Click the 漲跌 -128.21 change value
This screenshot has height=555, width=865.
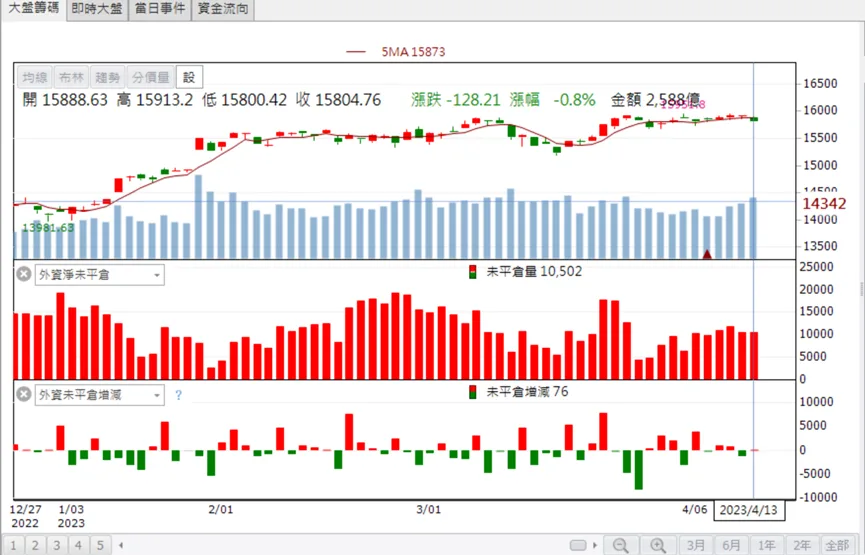tap(456, 100)
